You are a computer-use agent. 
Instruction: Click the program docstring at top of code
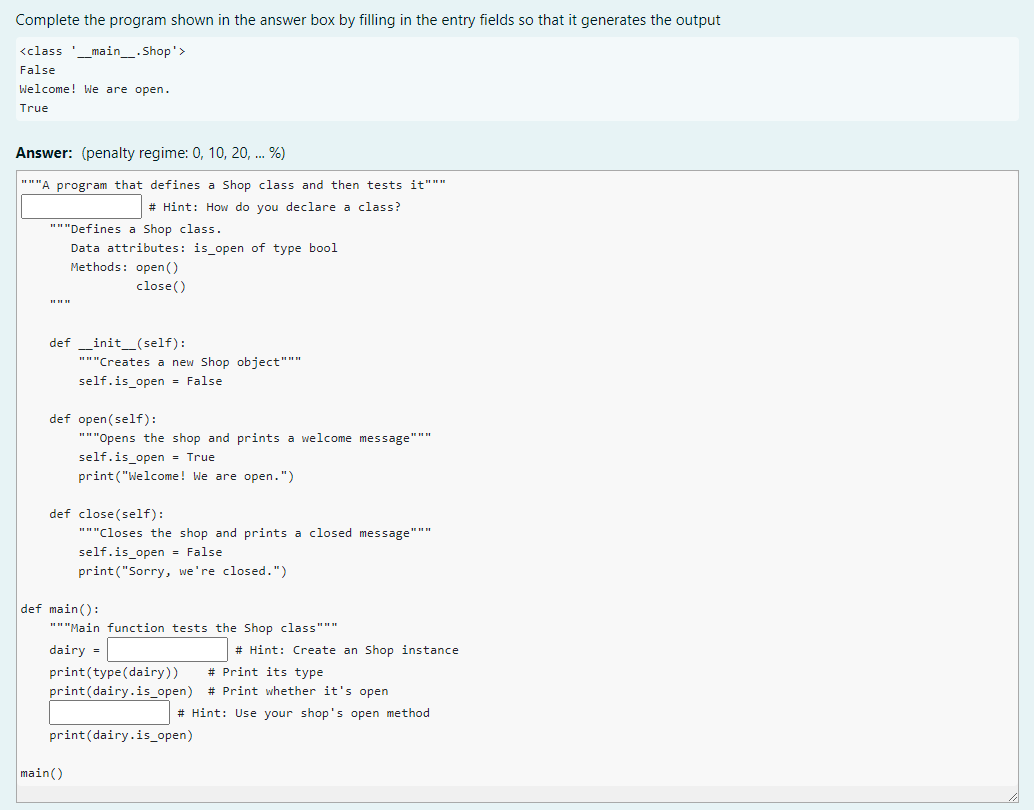coord(233,184)
